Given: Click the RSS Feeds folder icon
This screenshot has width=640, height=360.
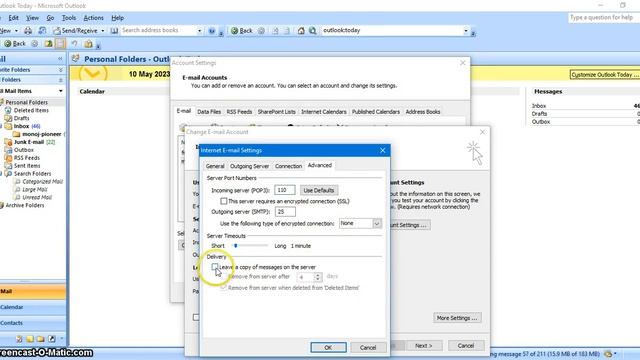Looking at the screenshot, I should pos(8,158).
